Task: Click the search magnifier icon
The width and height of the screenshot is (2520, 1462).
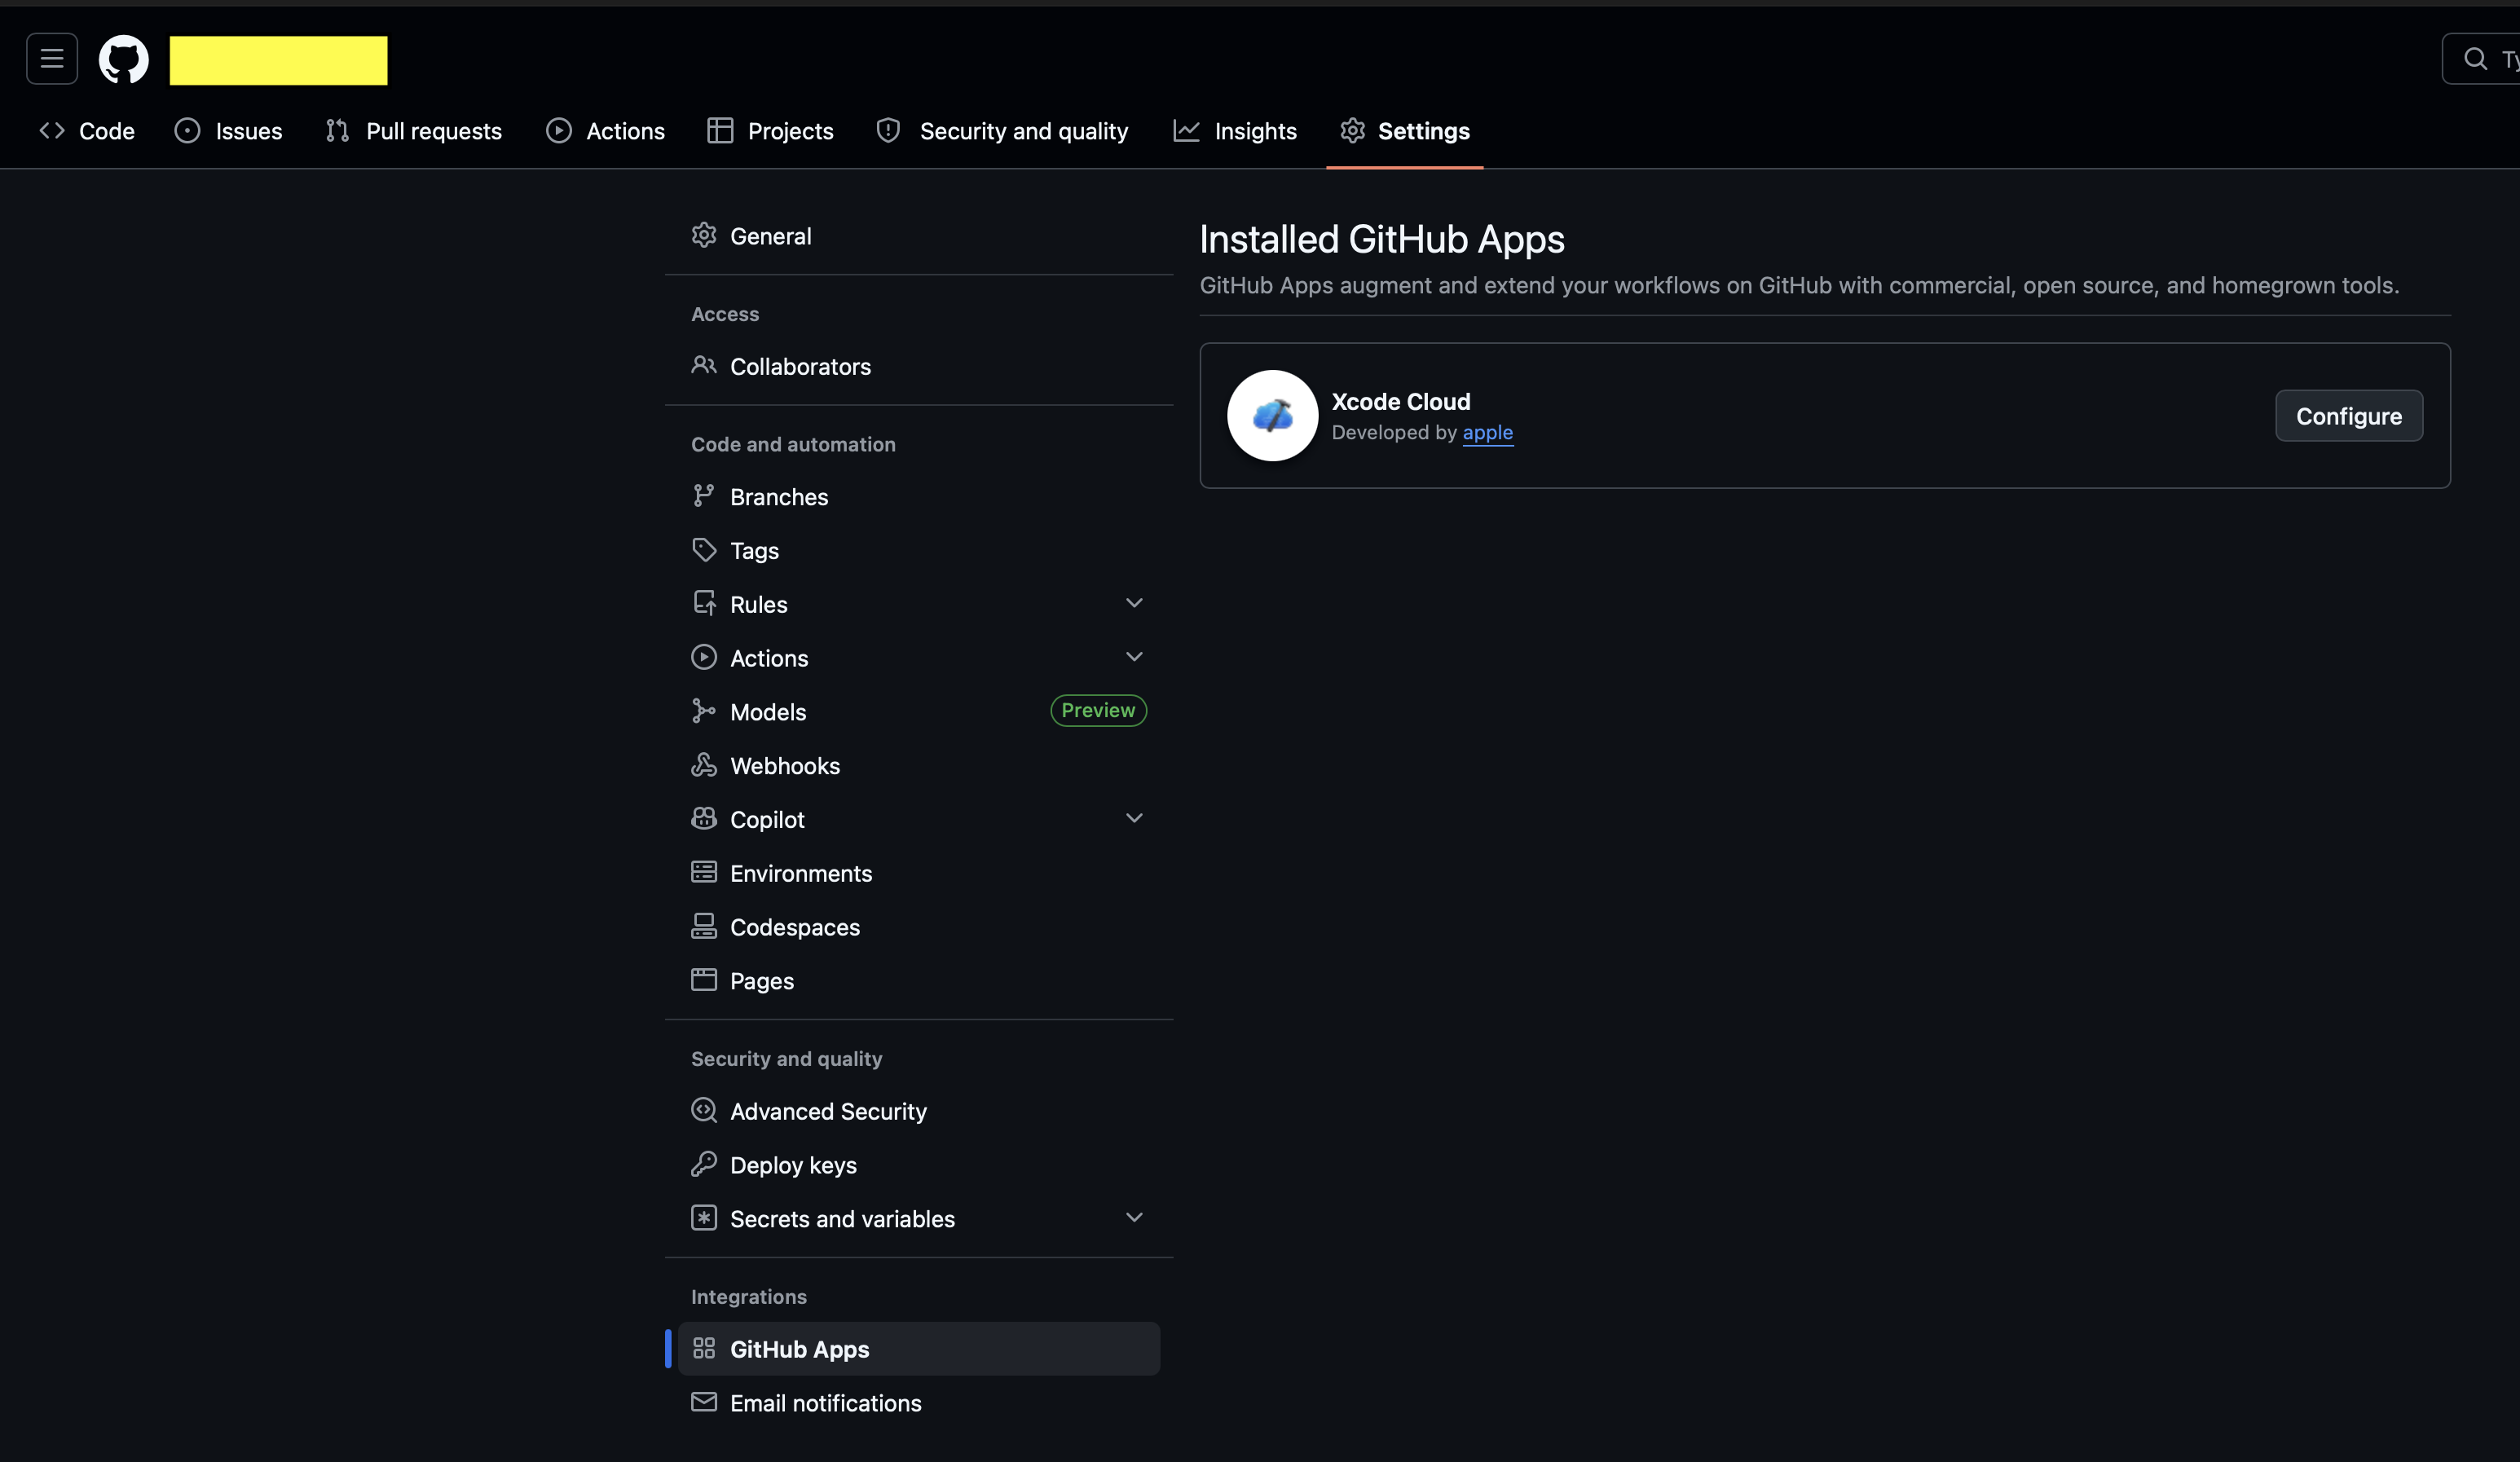Action: click(2475, 59)
